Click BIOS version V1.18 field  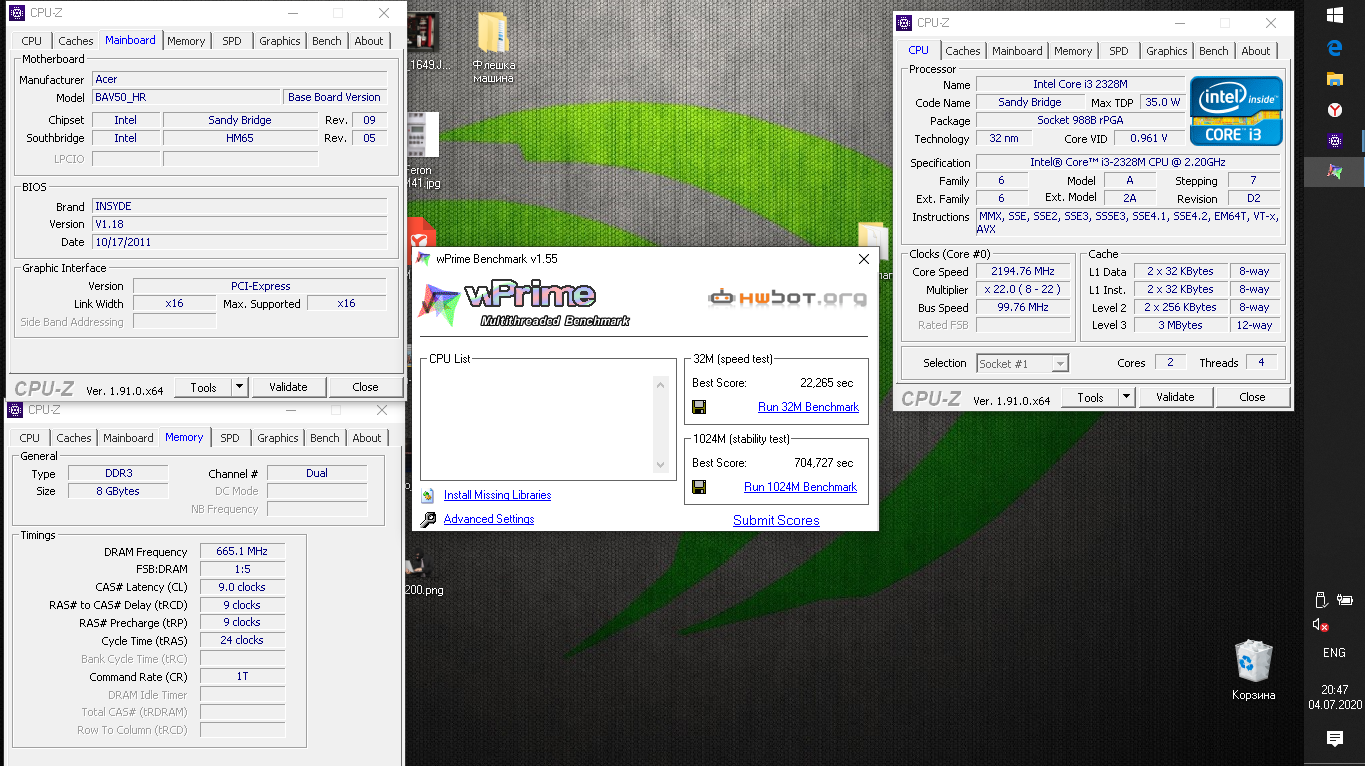pos(240,224)
